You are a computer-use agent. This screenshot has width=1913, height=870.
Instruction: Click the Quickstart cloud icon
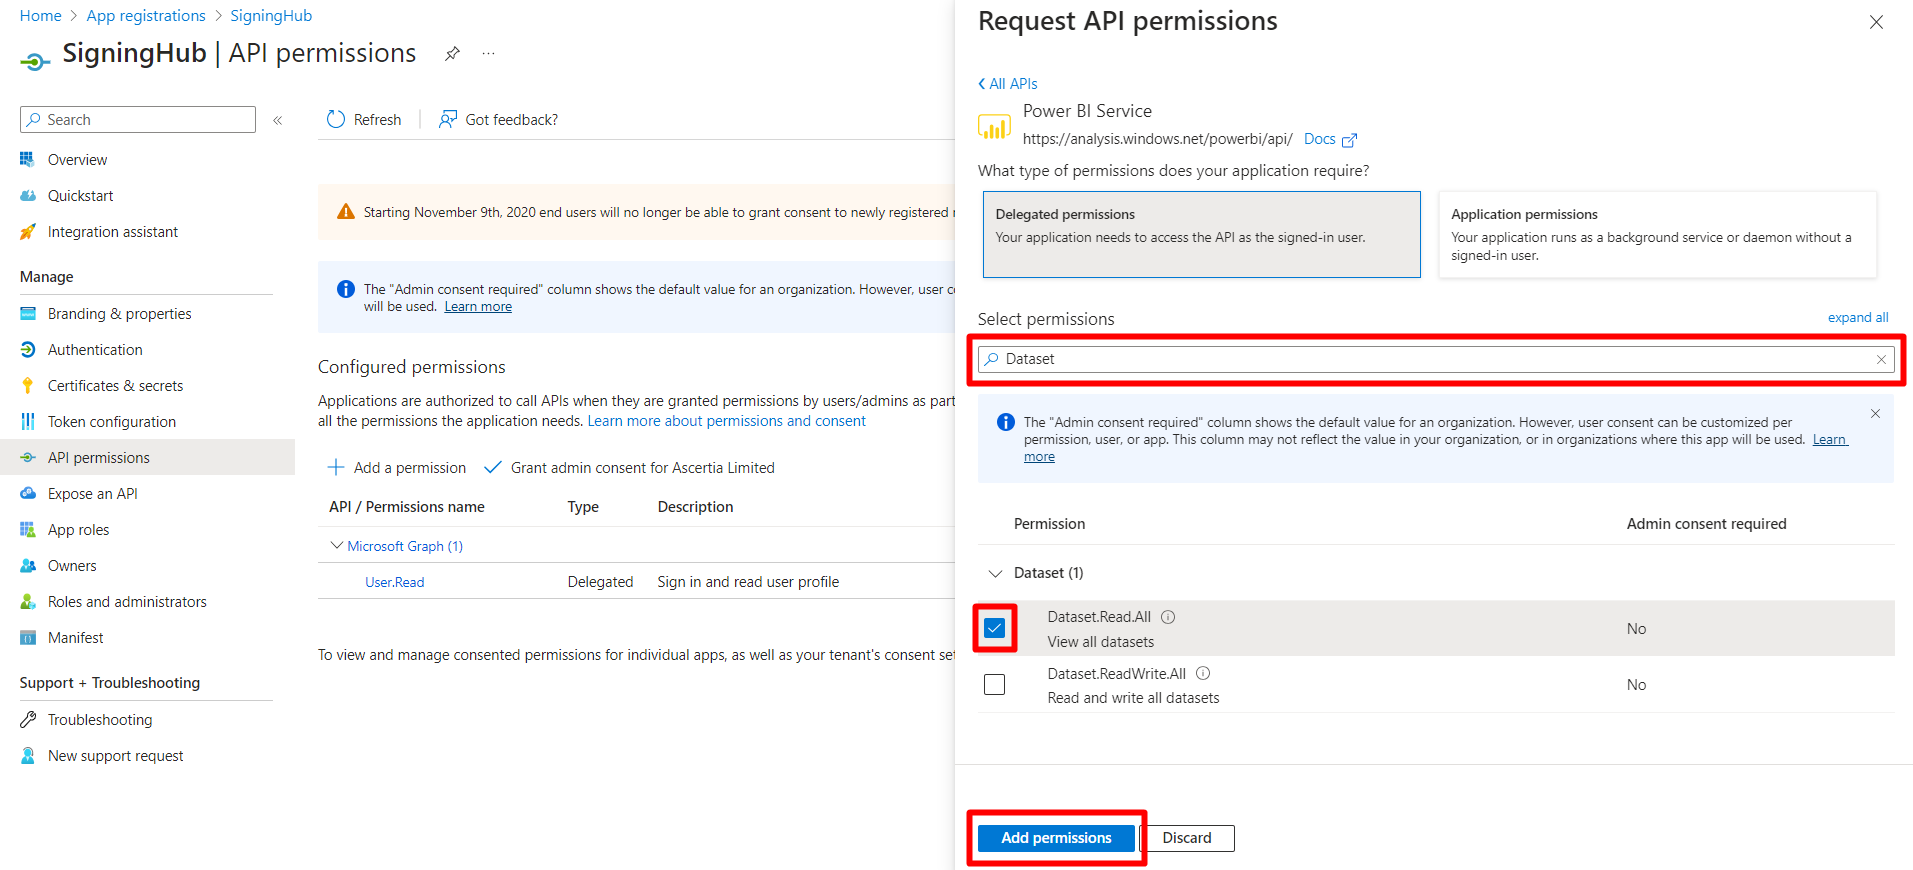pyautogui.click(x=28, y=195)
